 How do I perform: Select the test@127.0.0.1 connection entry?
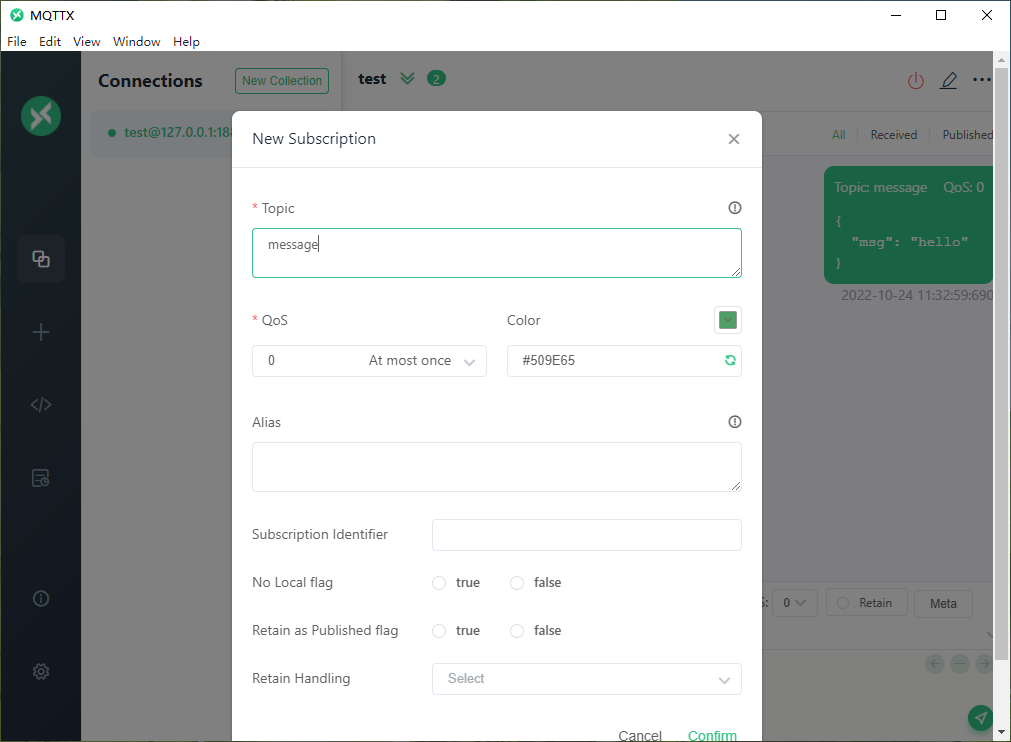pyautogui.click(x=161, y=133)
